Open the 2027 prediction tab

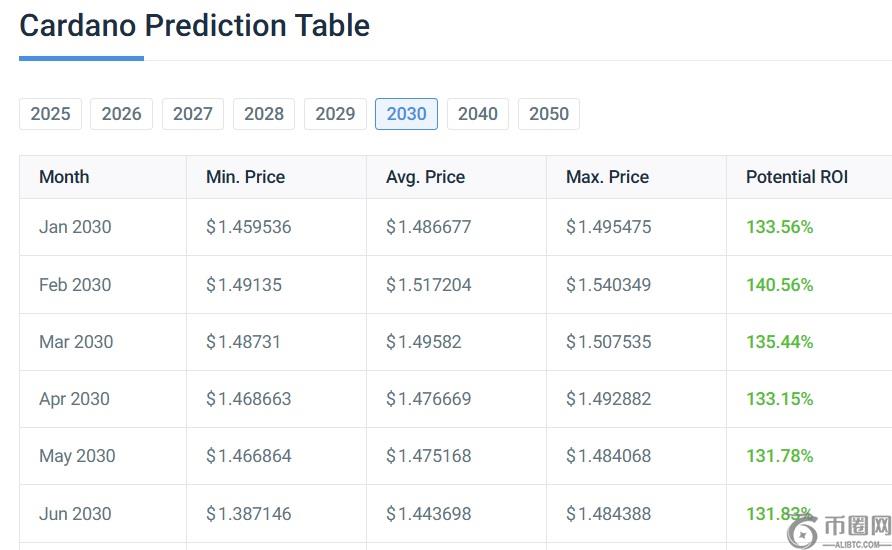click(x=193, y=114)
